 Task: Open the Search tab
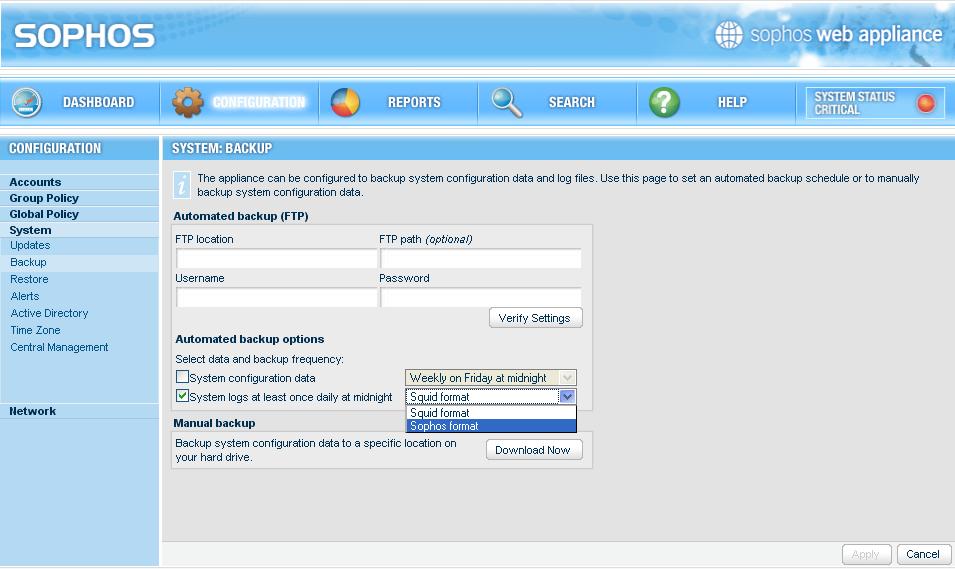coord(557,102)
